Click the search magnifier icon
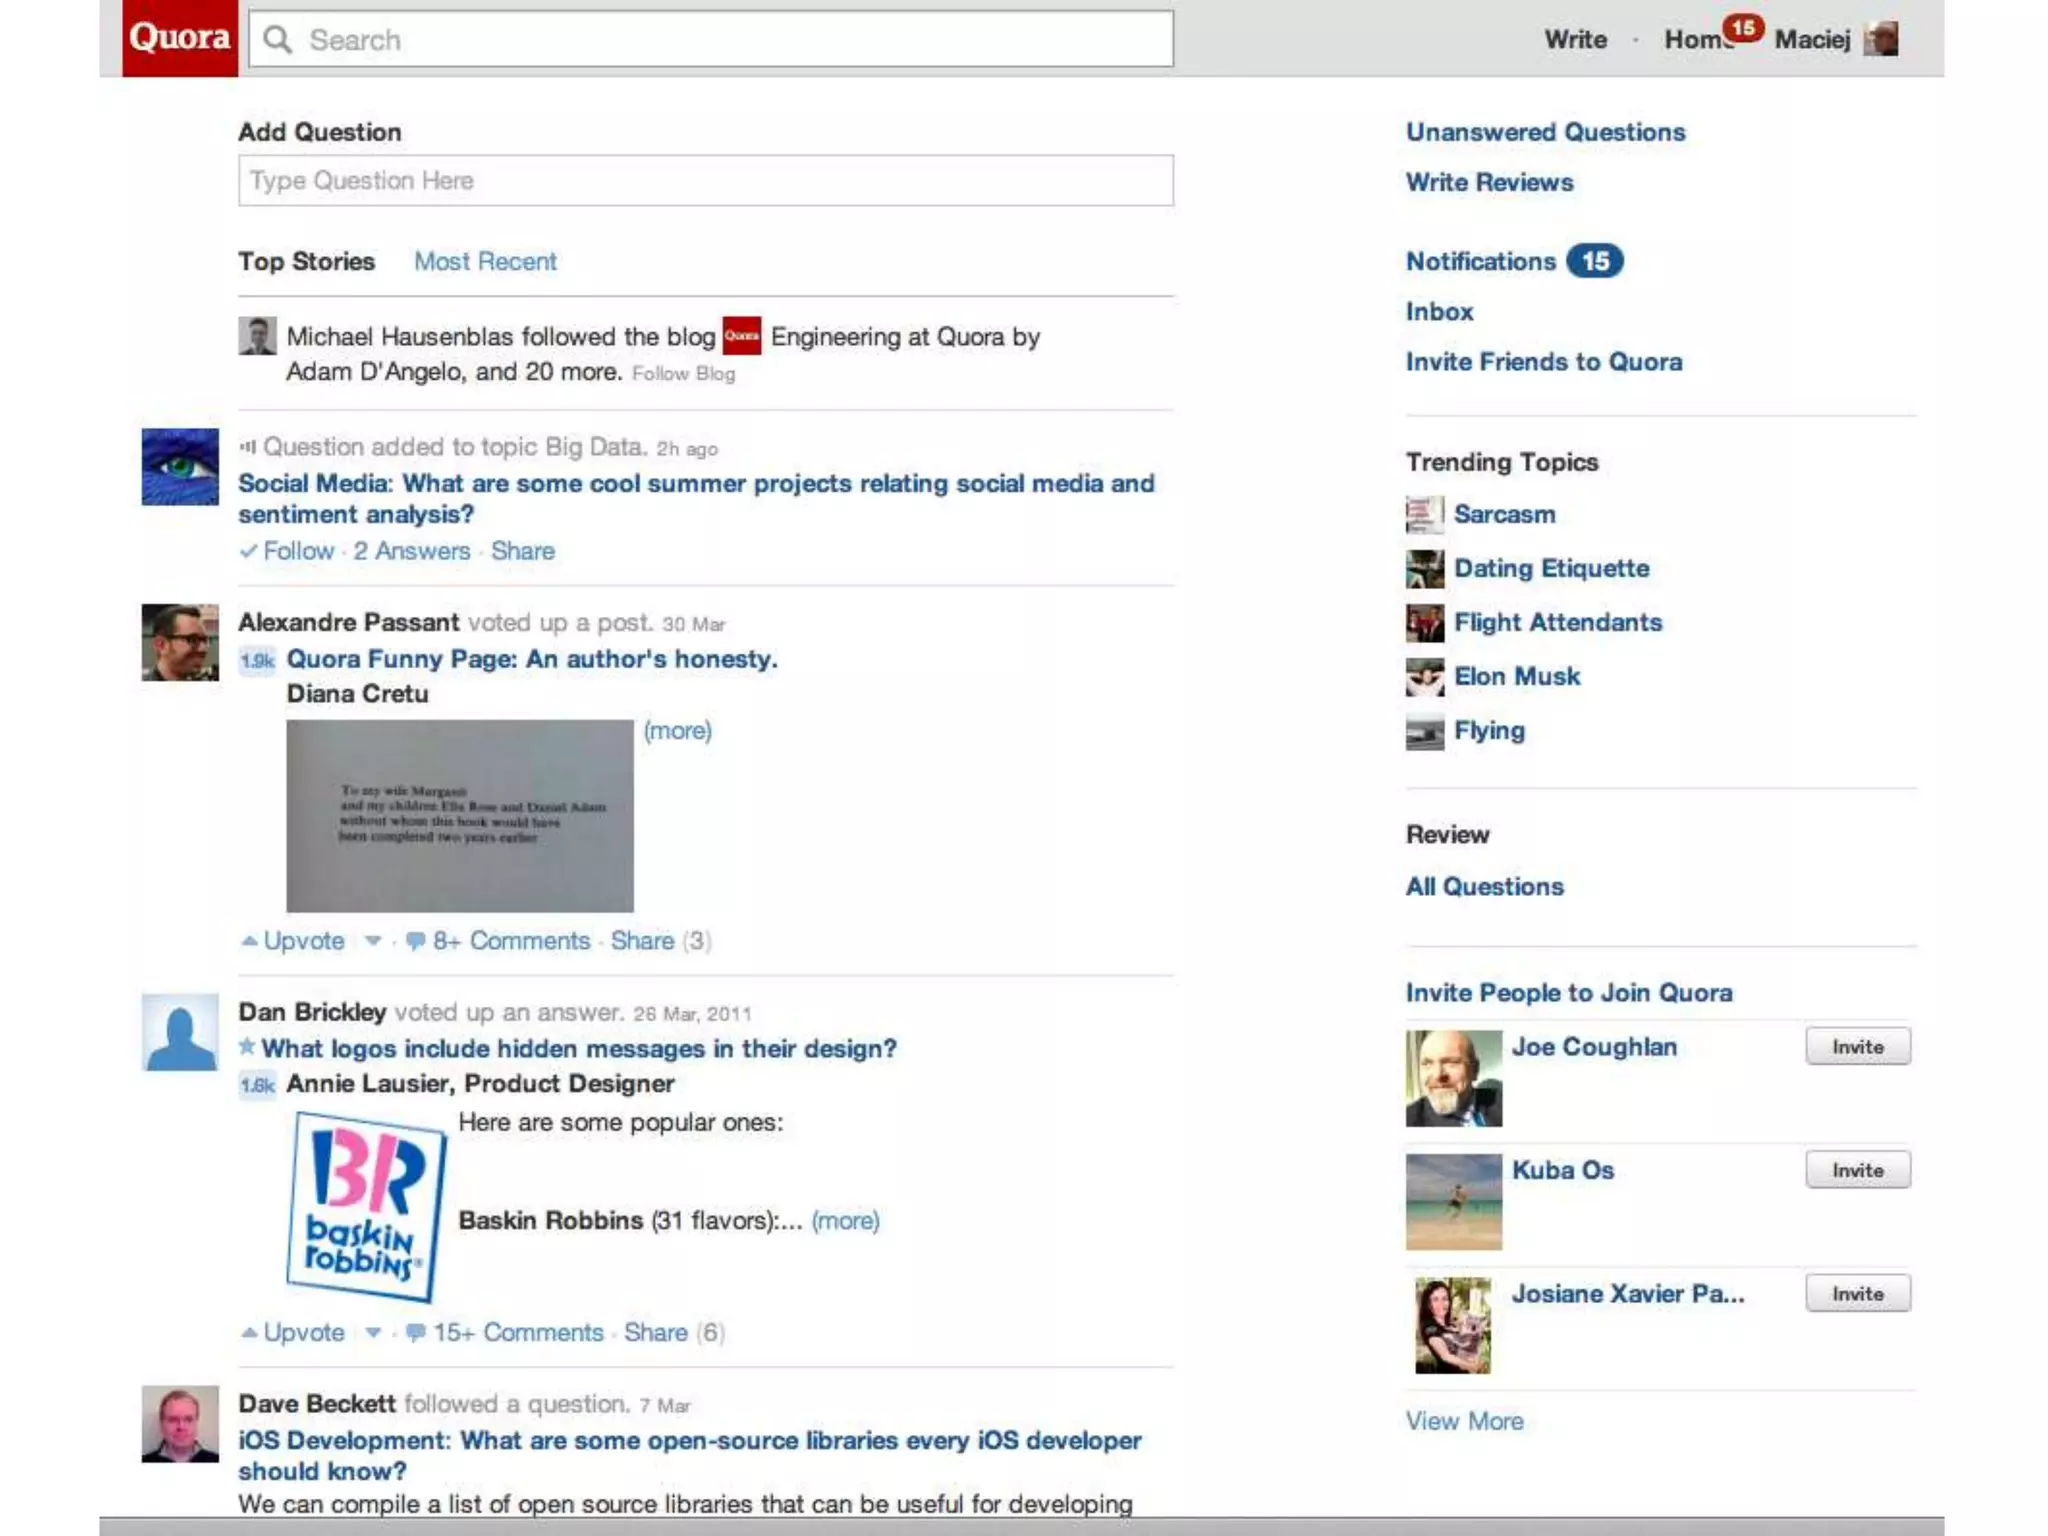Viewport: 2048px width, 1536px height. (277, 40)
